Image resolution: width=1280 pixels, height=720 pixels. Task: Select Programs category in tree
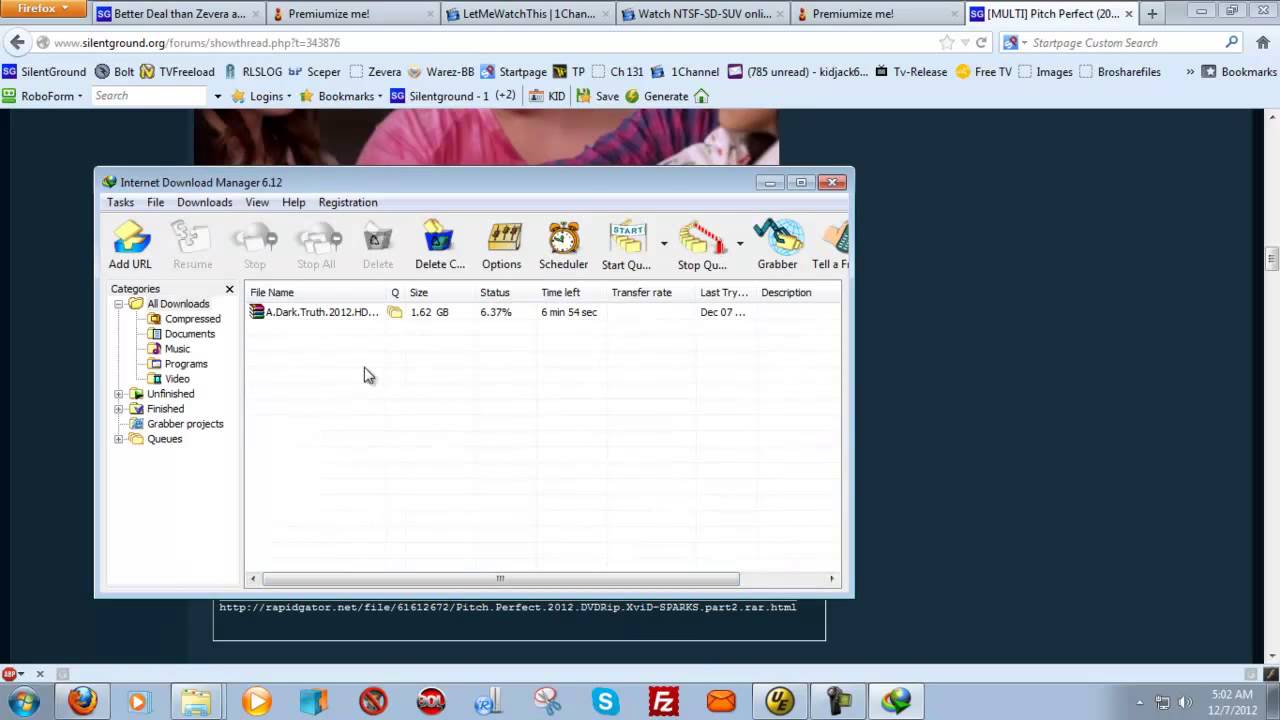[186, 364]
